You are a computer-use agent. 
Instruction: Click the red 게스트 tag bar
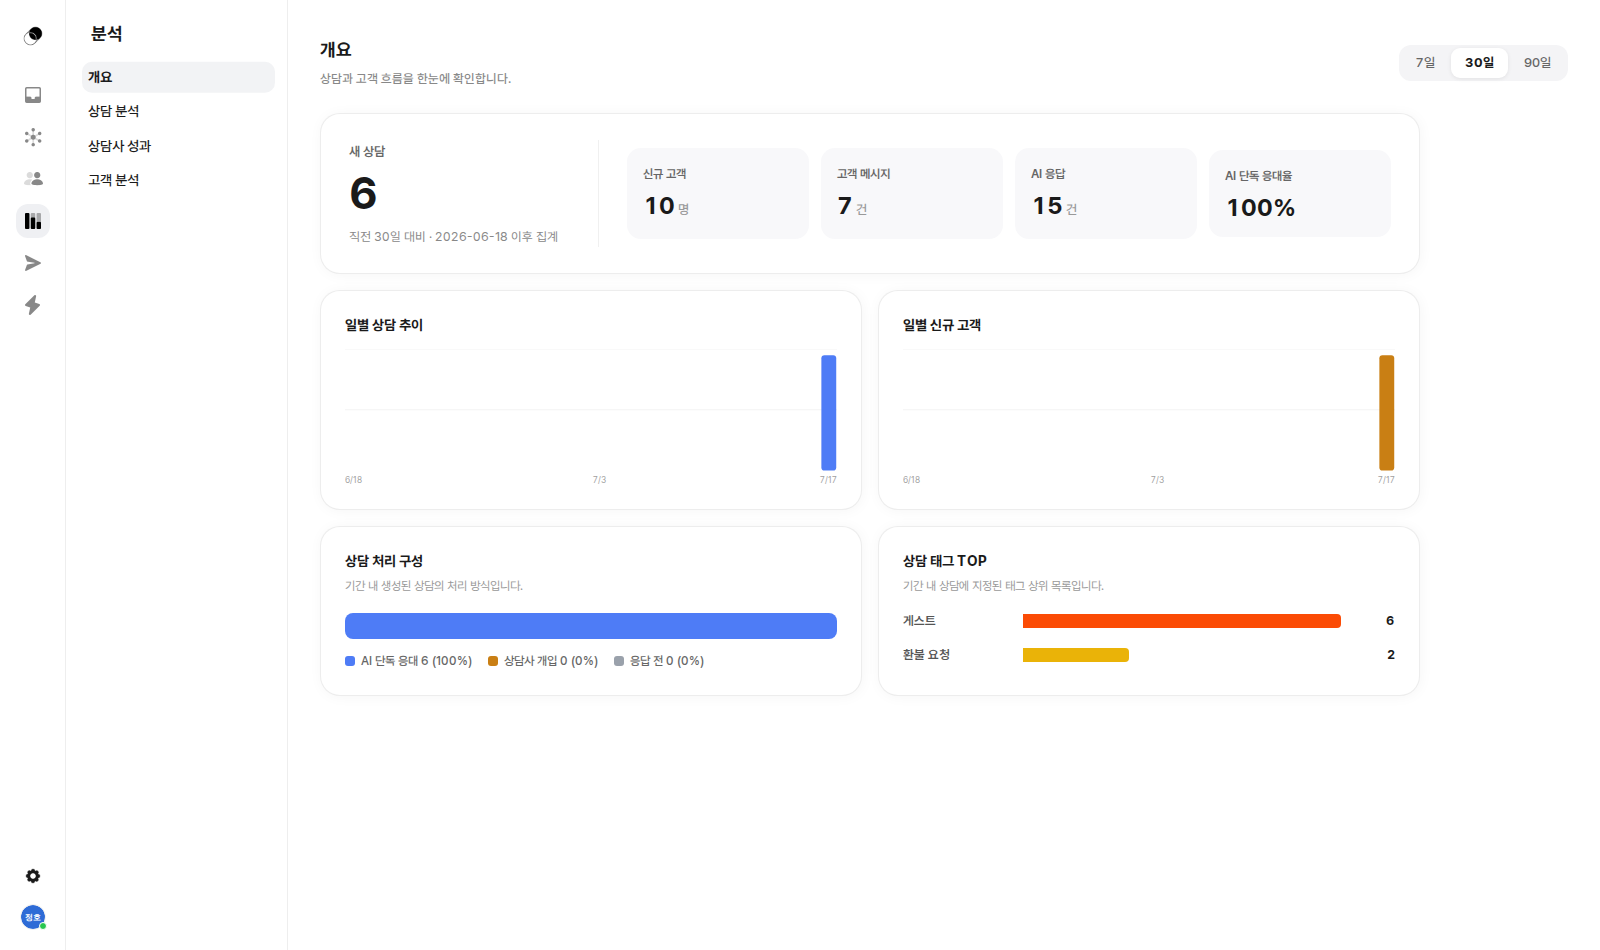[1182, 621]
